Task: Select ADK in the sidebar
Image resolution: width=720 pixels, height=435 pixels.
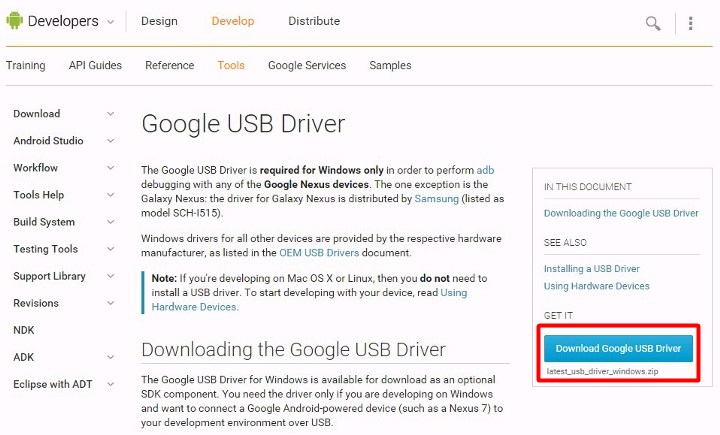Action: 24,357
